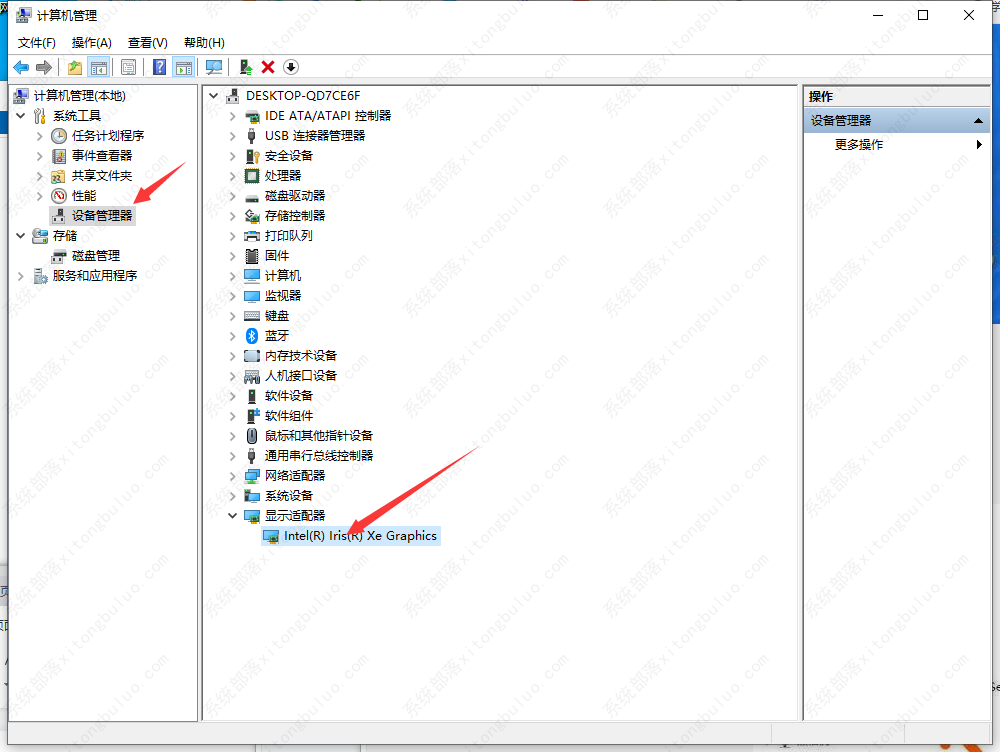Open 更多操作 in the actions pane

[859, 145]
